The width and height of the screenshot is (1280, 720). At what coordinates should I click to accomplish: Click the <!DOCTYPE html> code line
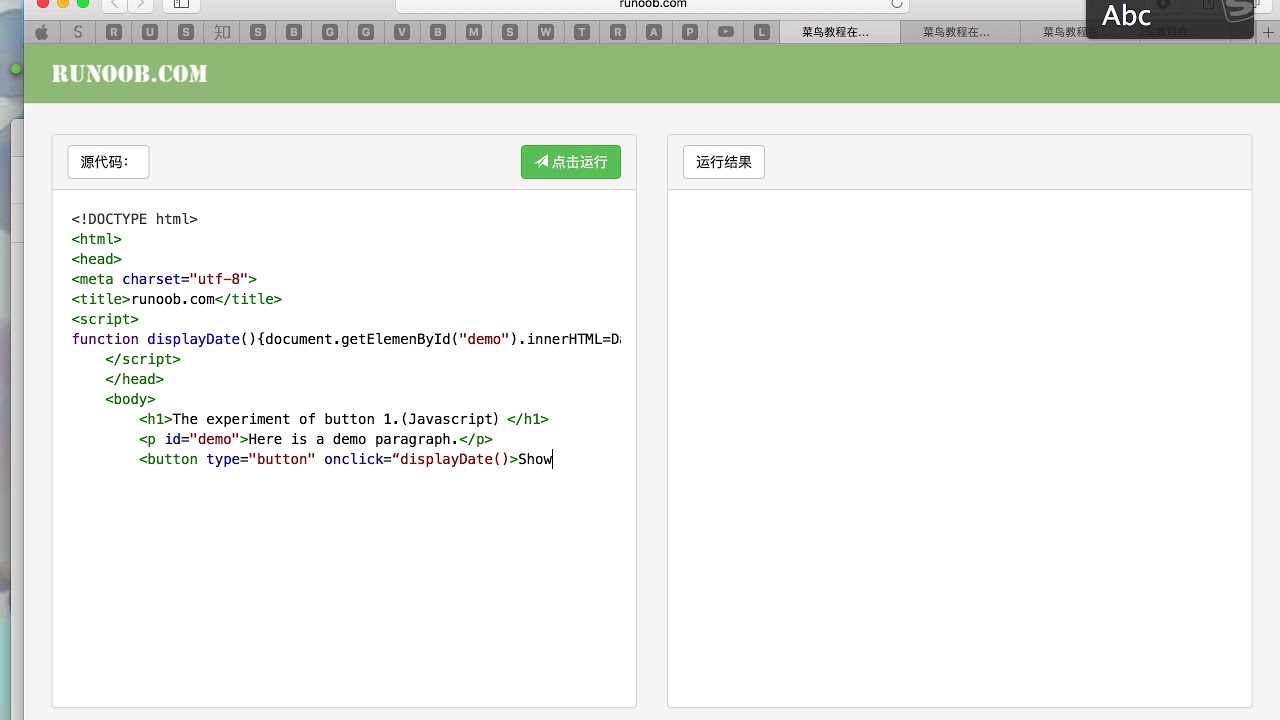(135, 219)
